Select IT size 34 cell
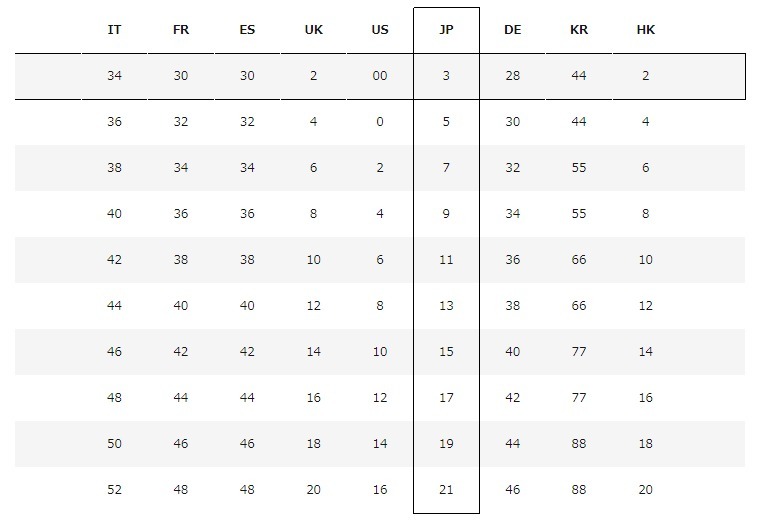 114,76
